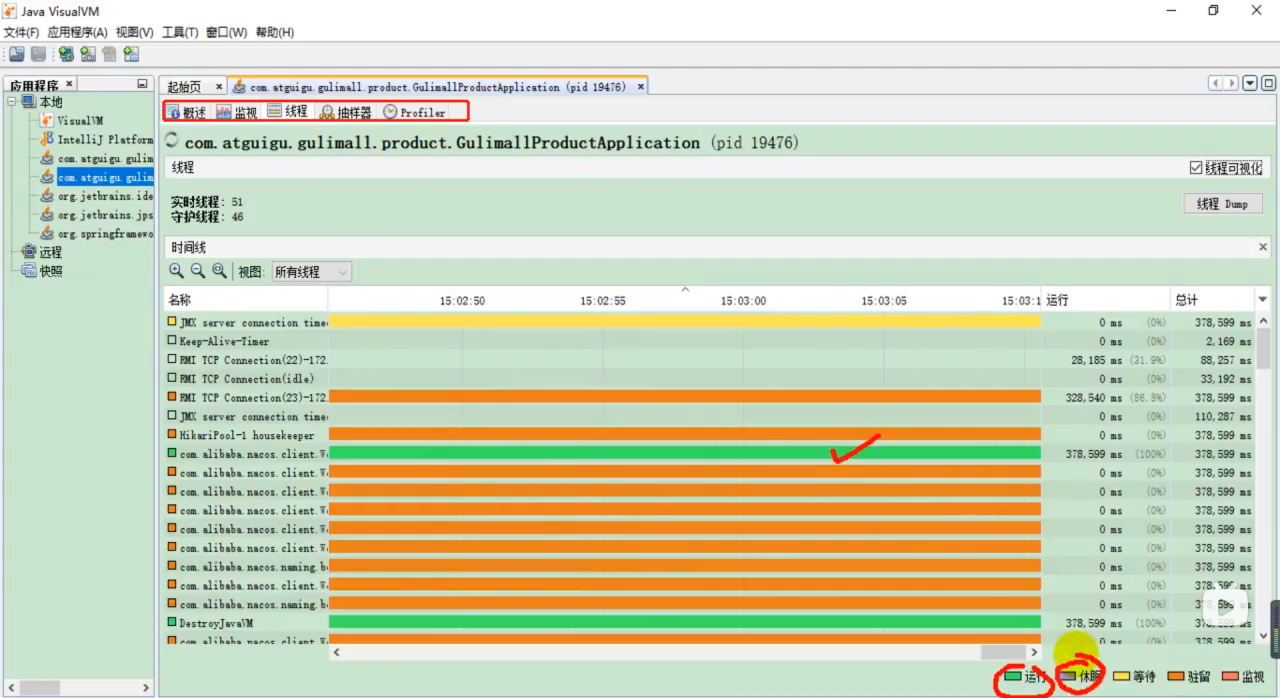Screen dimensions: 1280x698
Task: Click the 线程 Dump button
Action: pyautogui.click(x=1222, y=204)
